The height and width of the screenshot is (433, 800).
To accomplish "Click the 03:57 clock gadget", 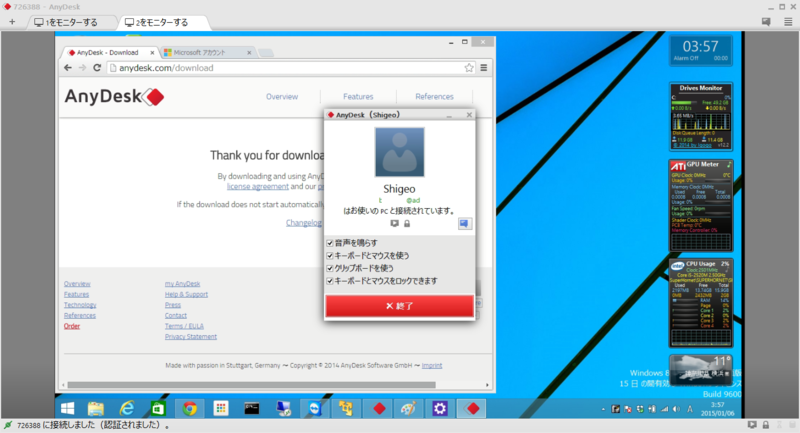I will coord(701,50).
